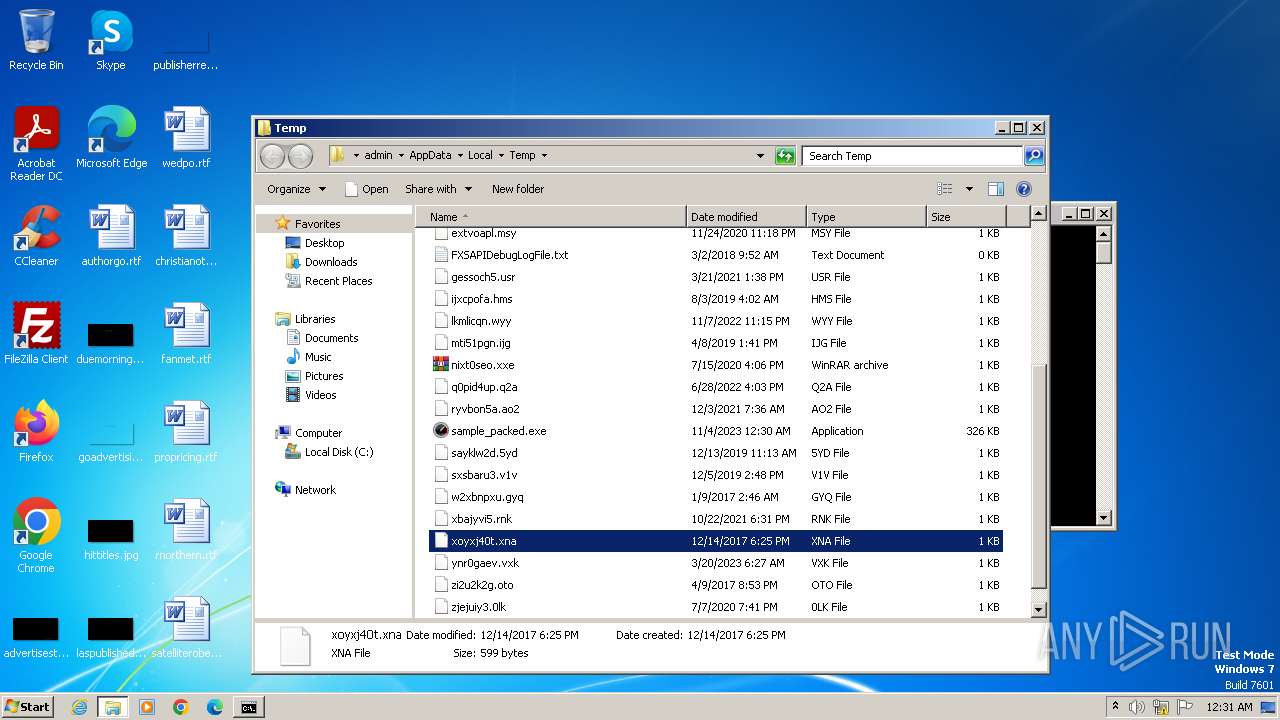1280x720 pixels.
Task: Expand the address bar history dropdown
Action: tap(761, 156)
